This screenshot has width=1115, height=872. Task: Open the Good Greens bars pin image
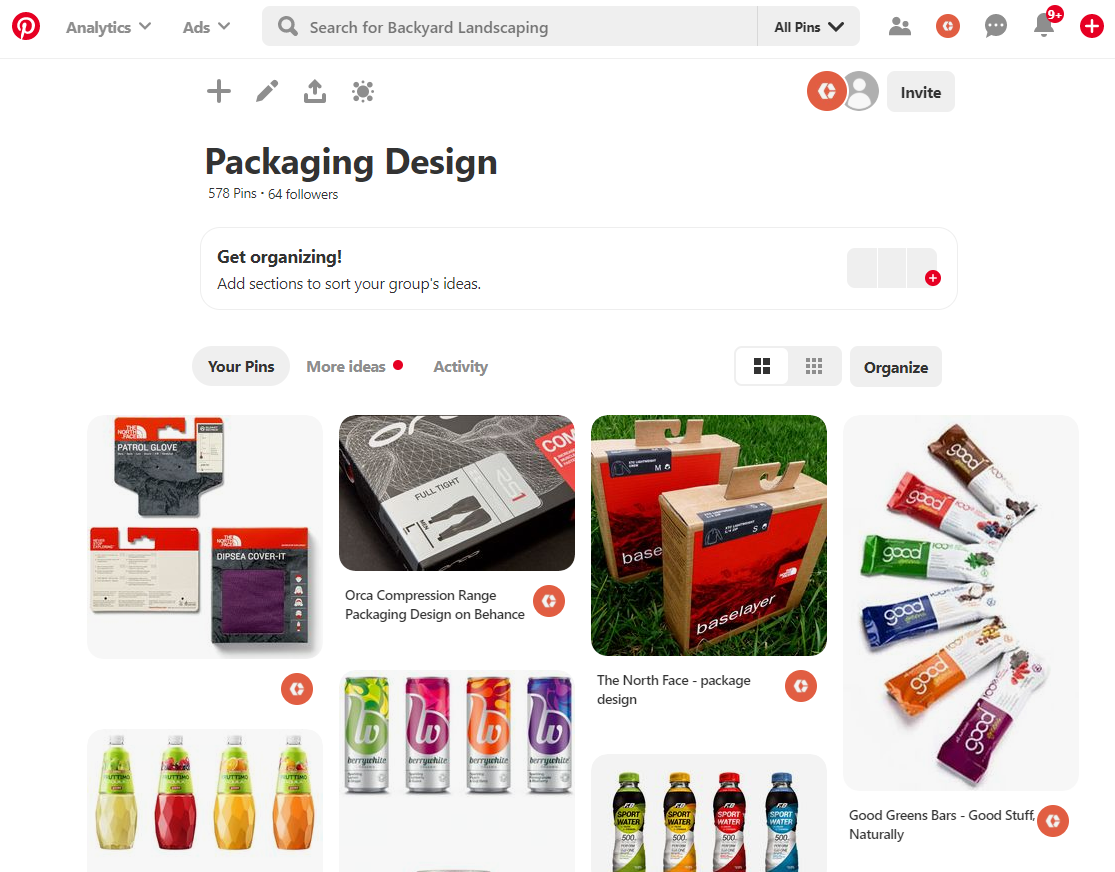pyautogui.click(x=961, y=602)
